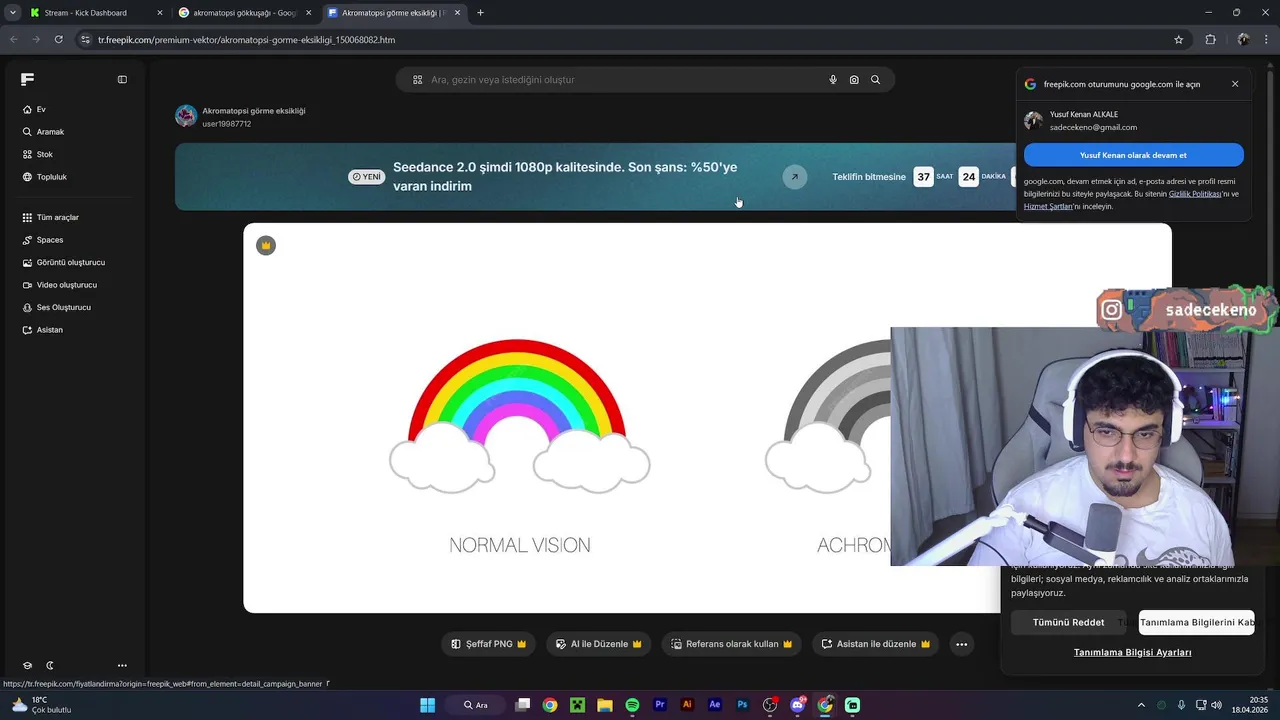This screenshot has height=720, width=1280.
Task: Click the browser reload button
Action: (59, 40)
